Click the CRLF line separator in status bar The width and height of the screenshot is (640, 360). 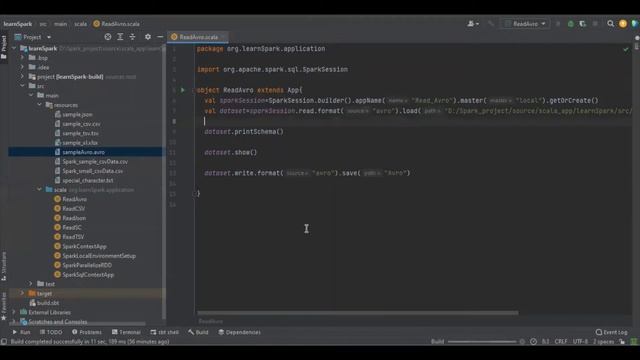(x=561, y=341)
